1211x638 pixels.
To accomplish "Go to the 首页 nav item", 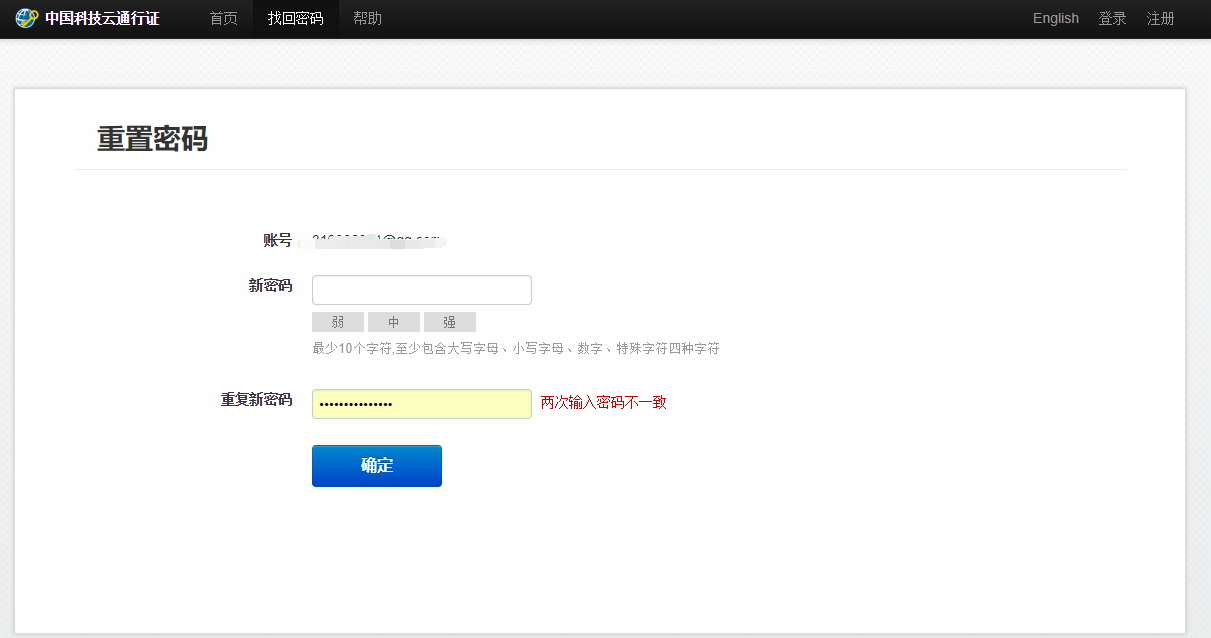I will 224,19.
